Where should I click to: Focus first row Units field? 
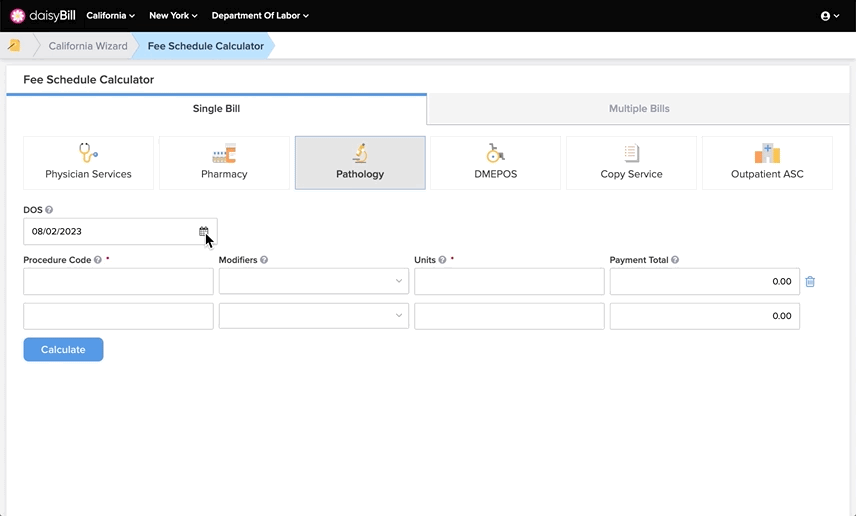point(509,281)
